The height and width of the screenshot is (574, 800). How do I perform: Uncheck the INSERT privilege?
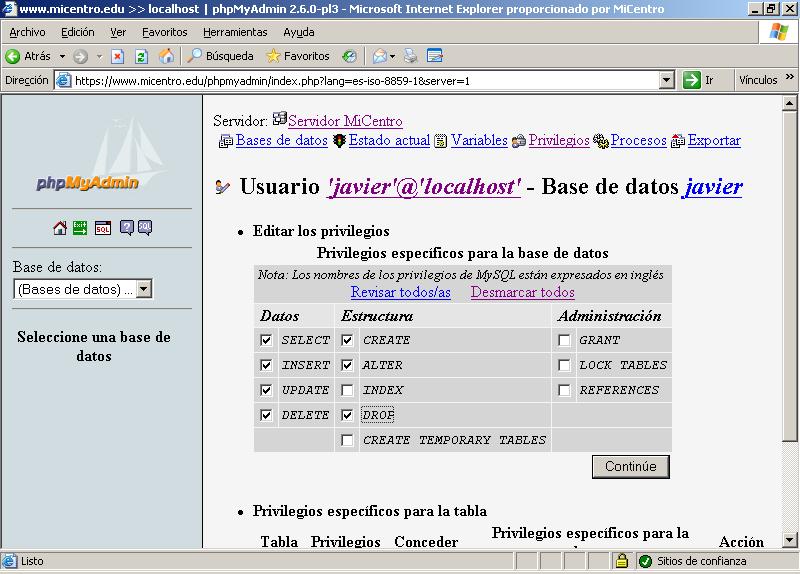(x=266, y=365)
